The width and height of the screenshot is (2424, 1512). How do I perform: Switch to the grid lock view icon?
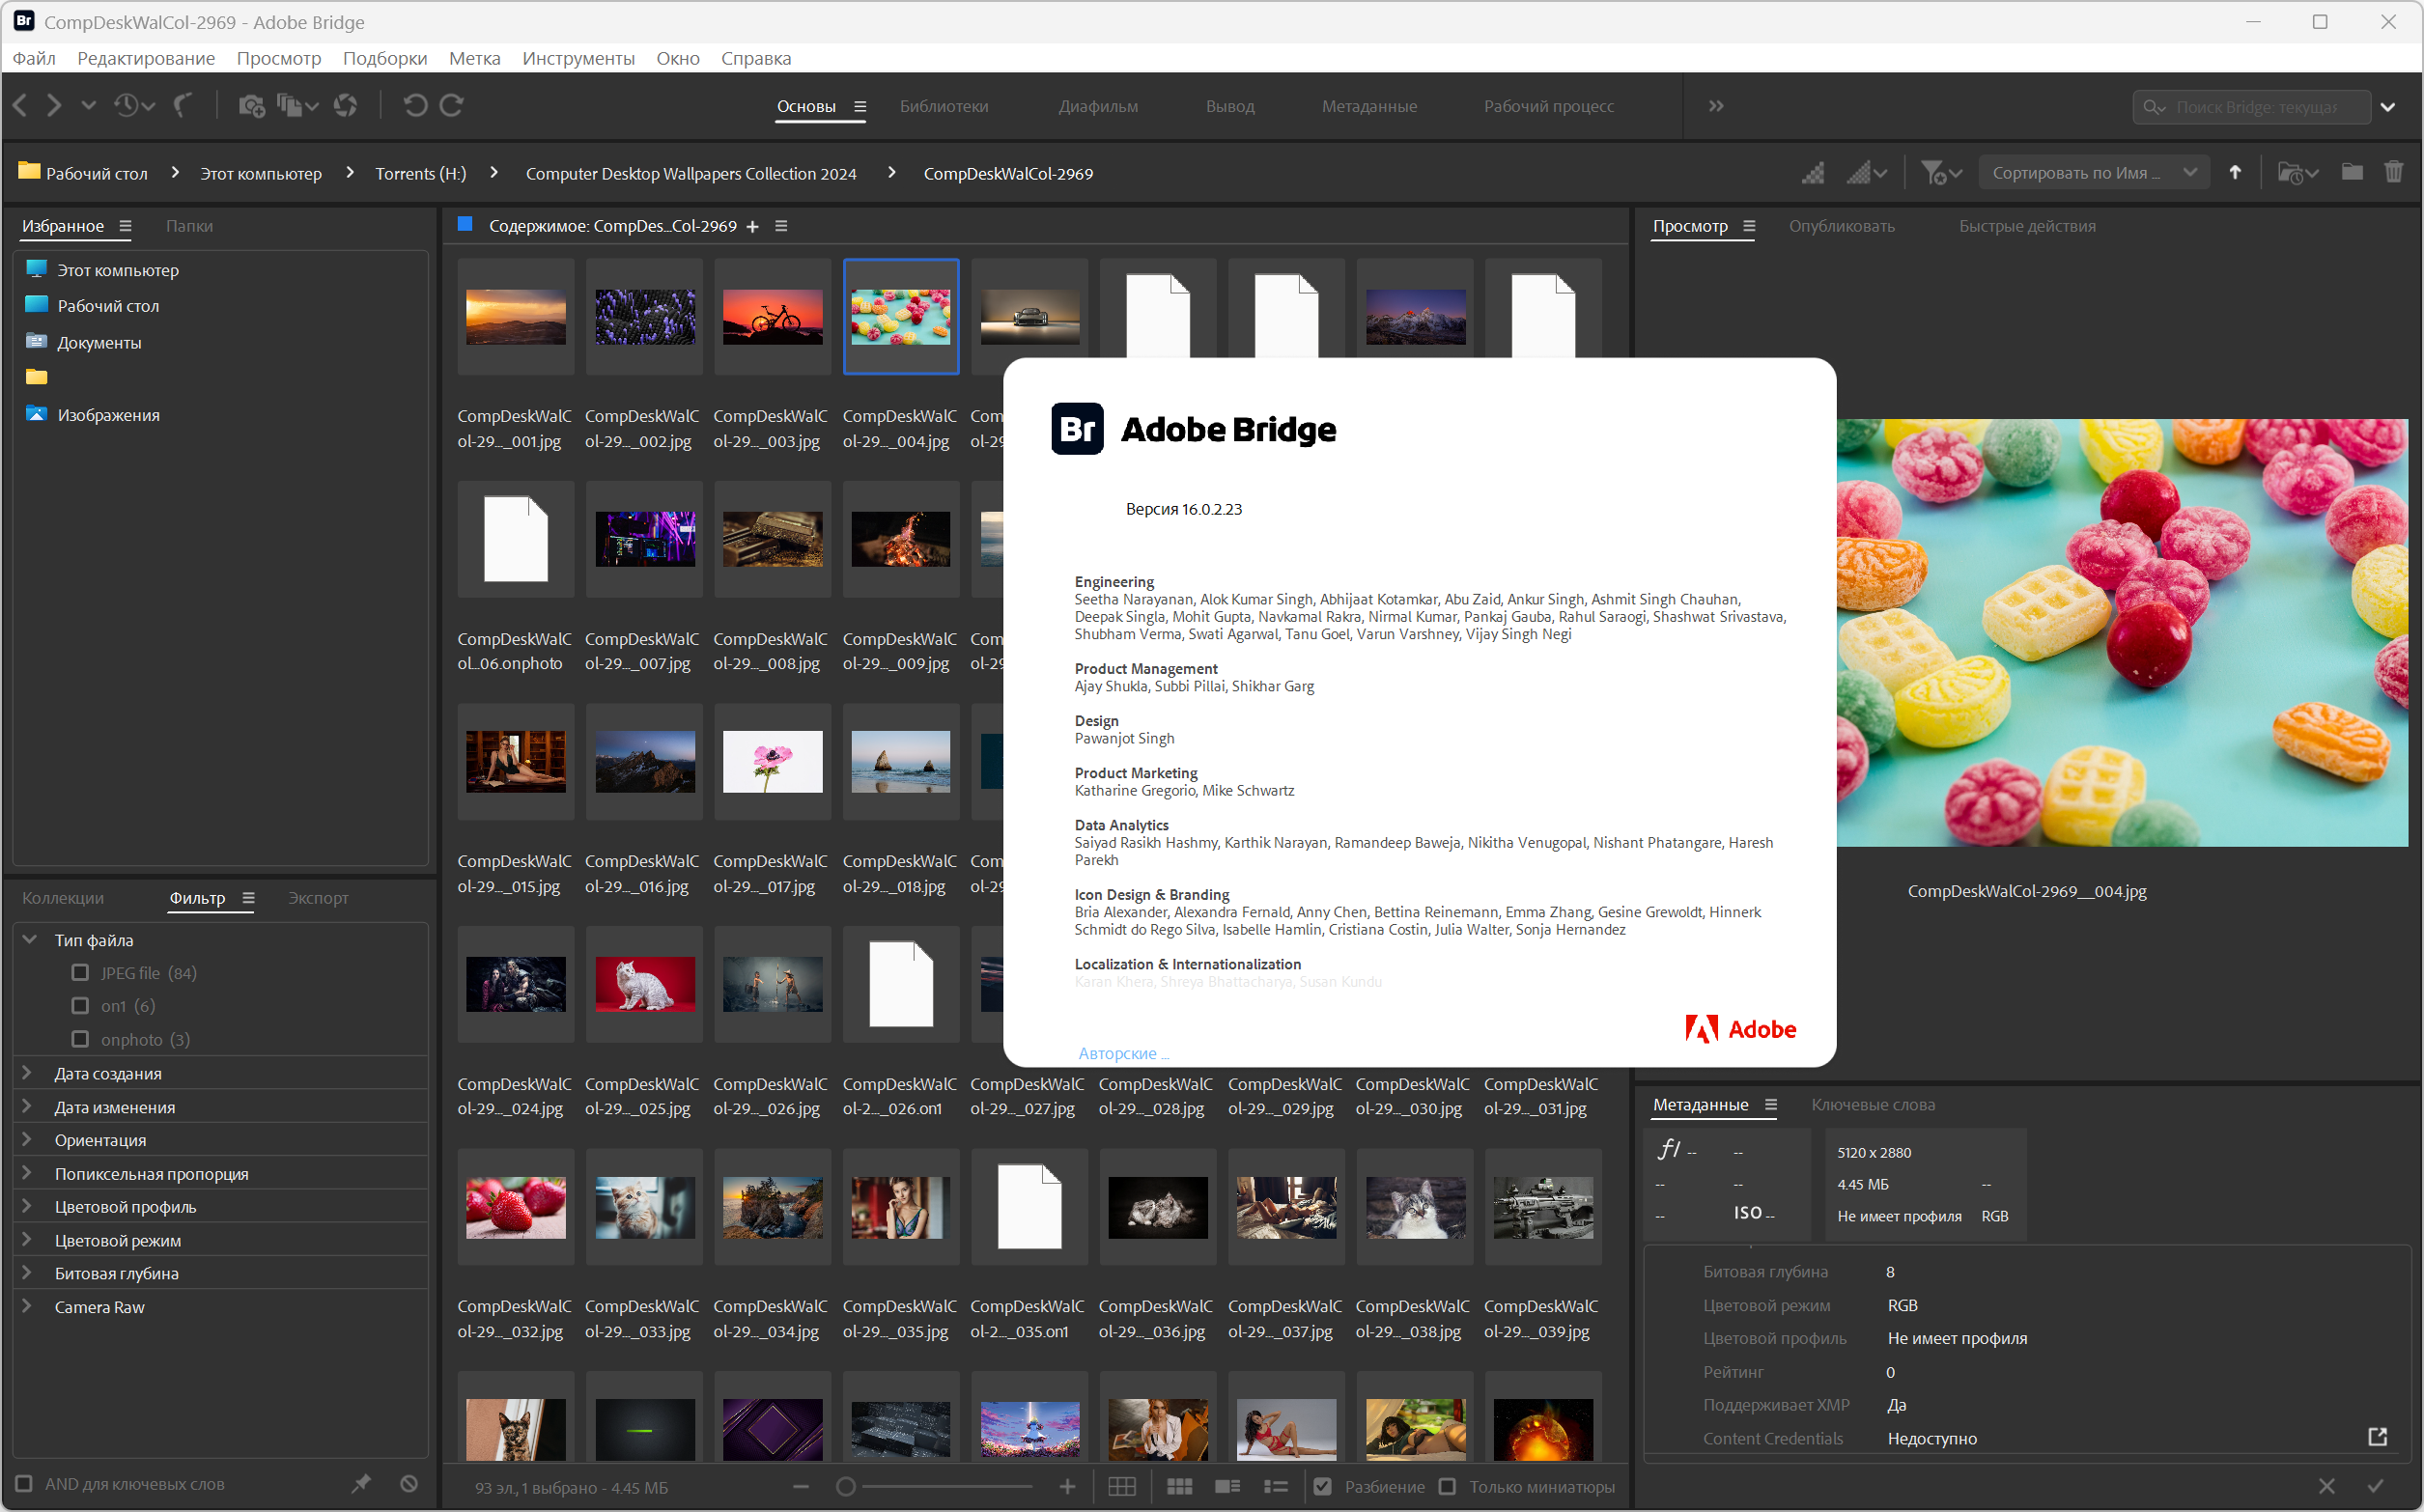(1122, 1487)
